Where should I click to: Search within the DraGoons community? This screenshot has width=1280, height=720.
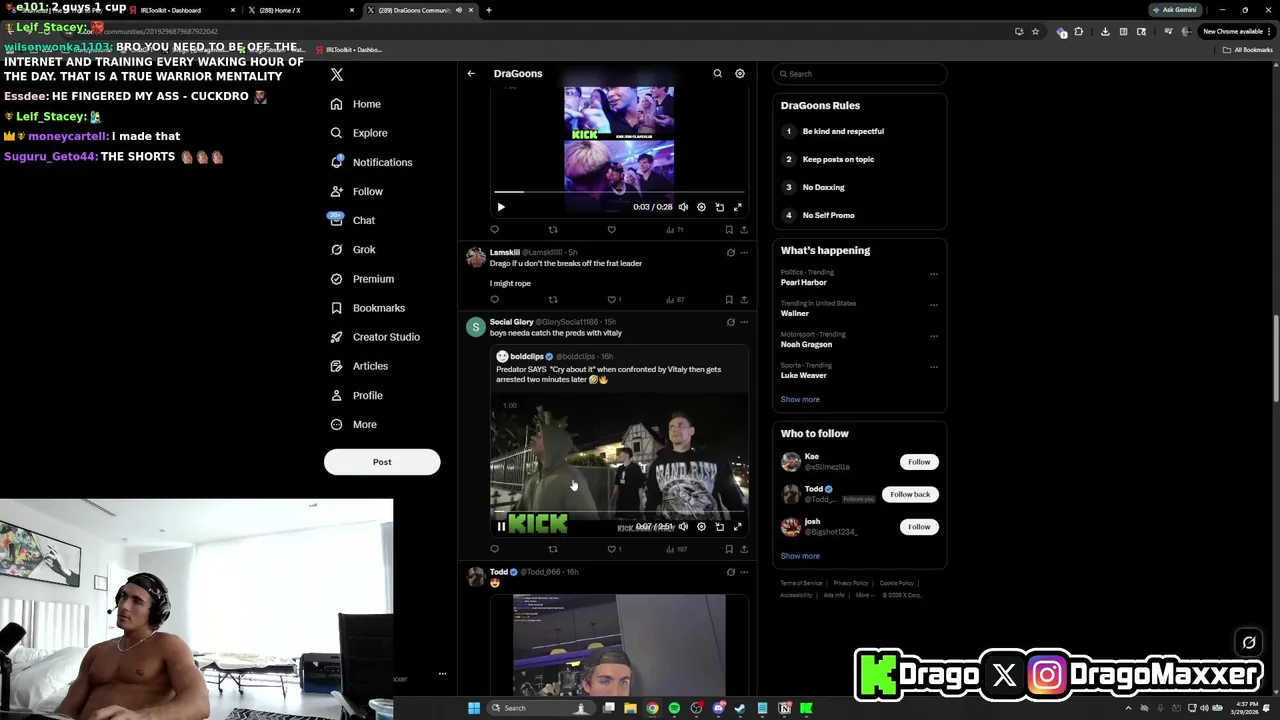click(x=717, y=73)
